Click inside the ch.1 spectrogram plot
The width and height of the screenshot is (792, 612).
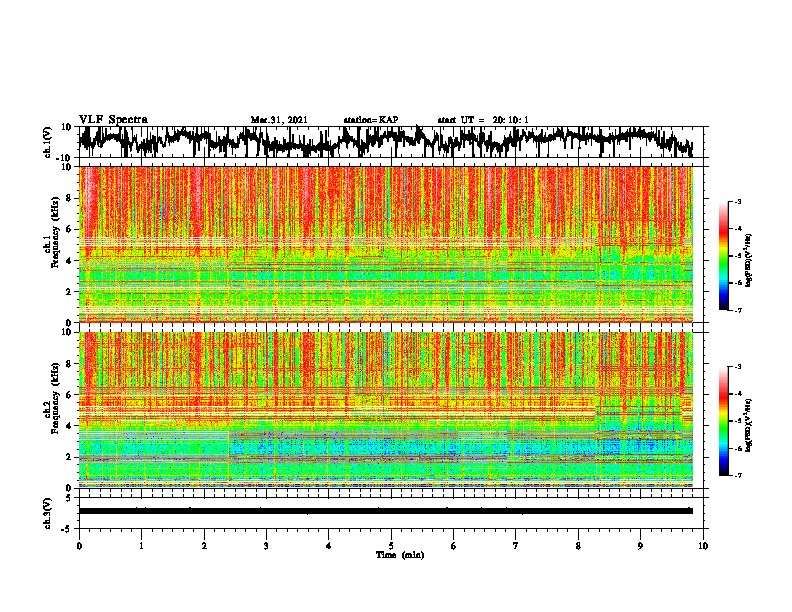click(385, 244)
